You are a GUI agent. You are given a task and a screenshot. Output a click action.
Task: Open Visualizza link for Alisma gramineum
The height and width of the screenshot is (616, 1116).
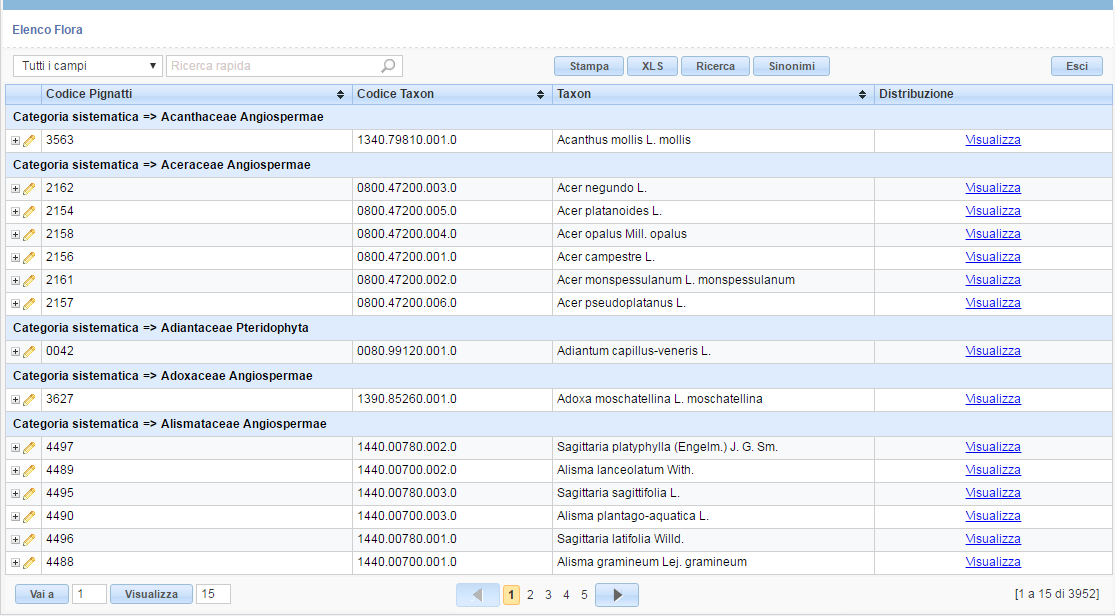(x=993, y=562)
